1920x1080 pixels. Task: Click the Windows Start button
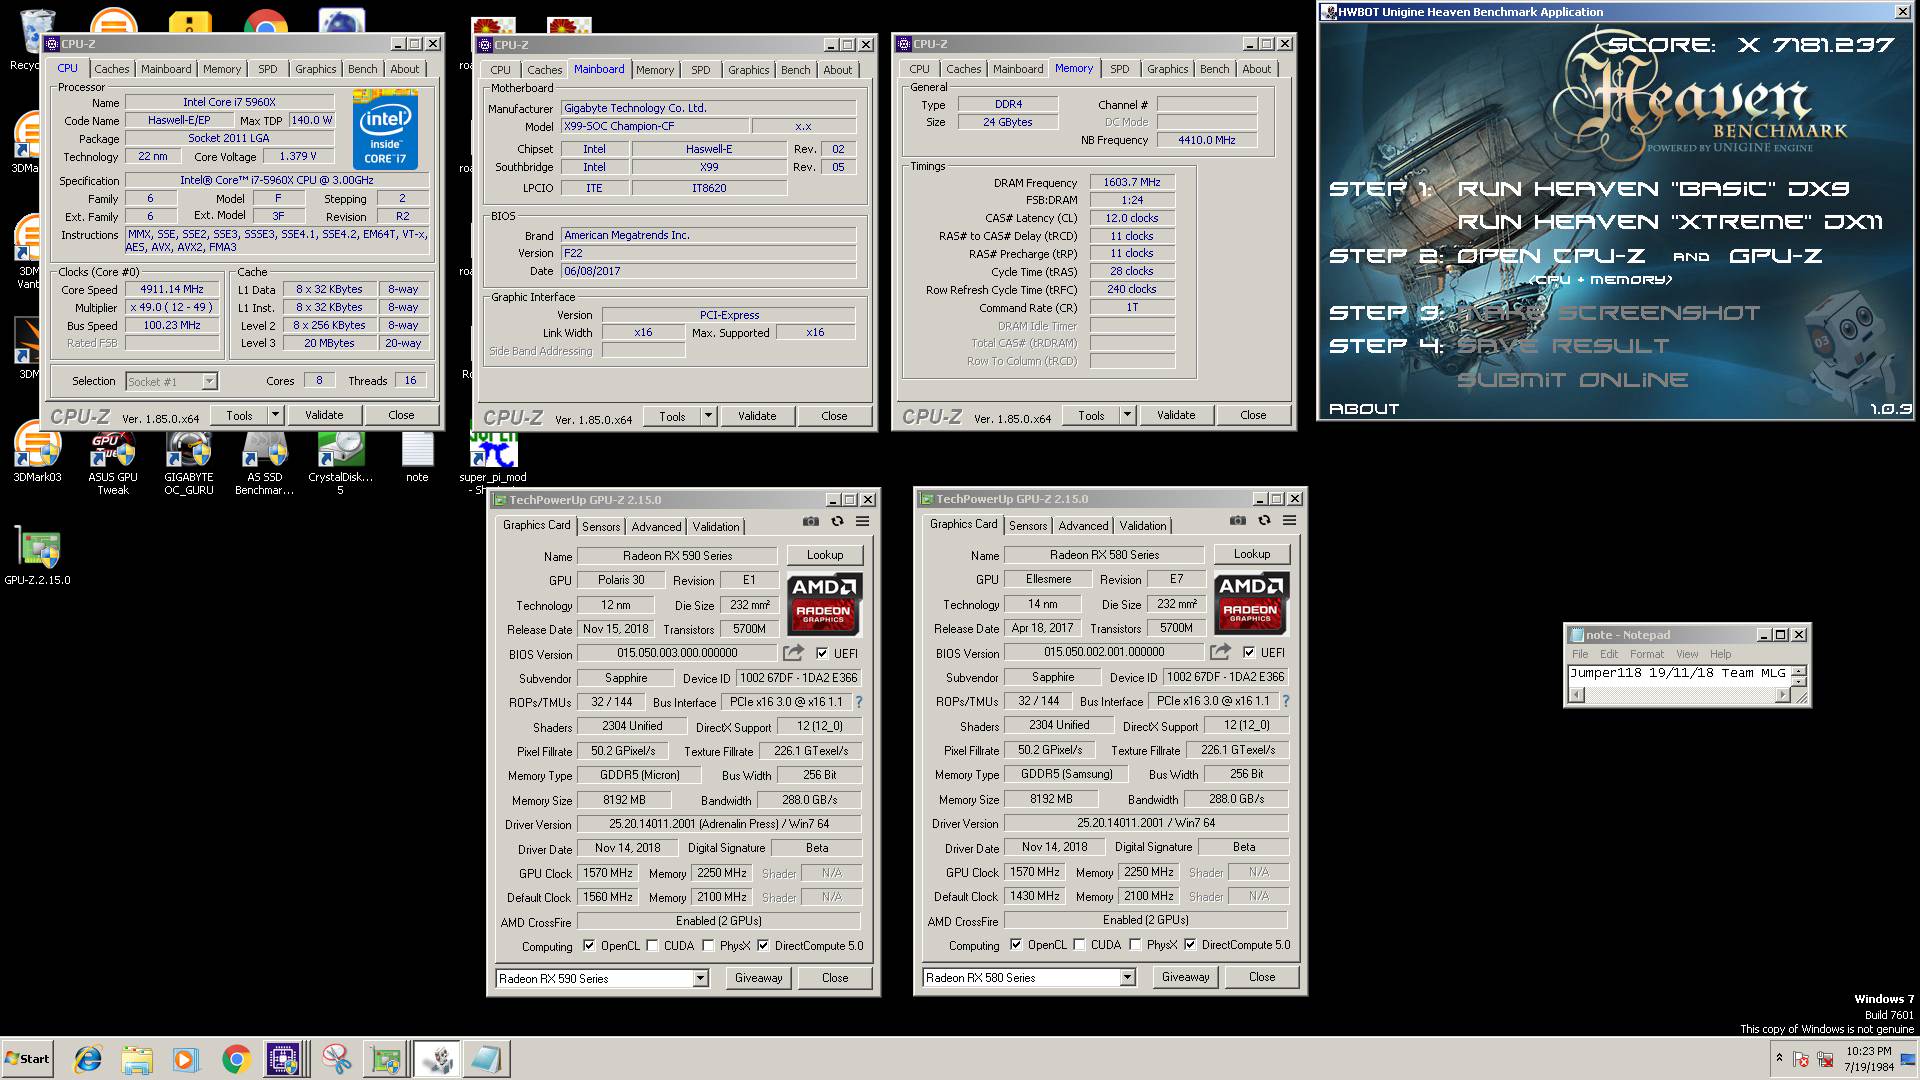click(28, 1059)
